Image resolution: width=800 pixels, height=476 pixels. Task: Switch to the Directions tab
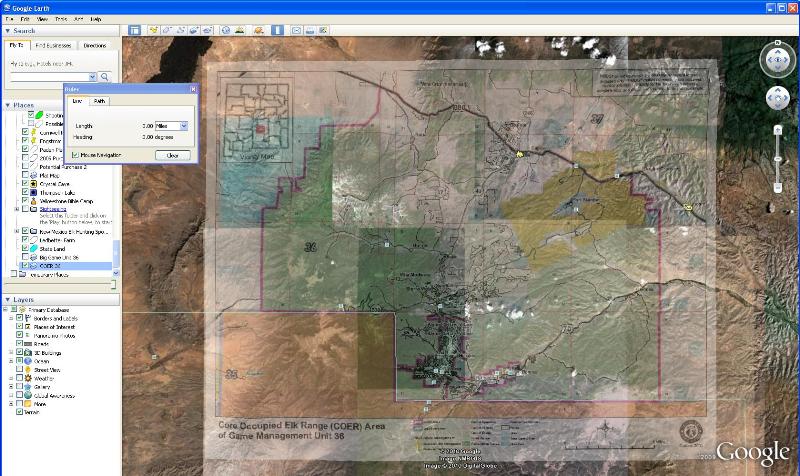click(x=95, y=45)
